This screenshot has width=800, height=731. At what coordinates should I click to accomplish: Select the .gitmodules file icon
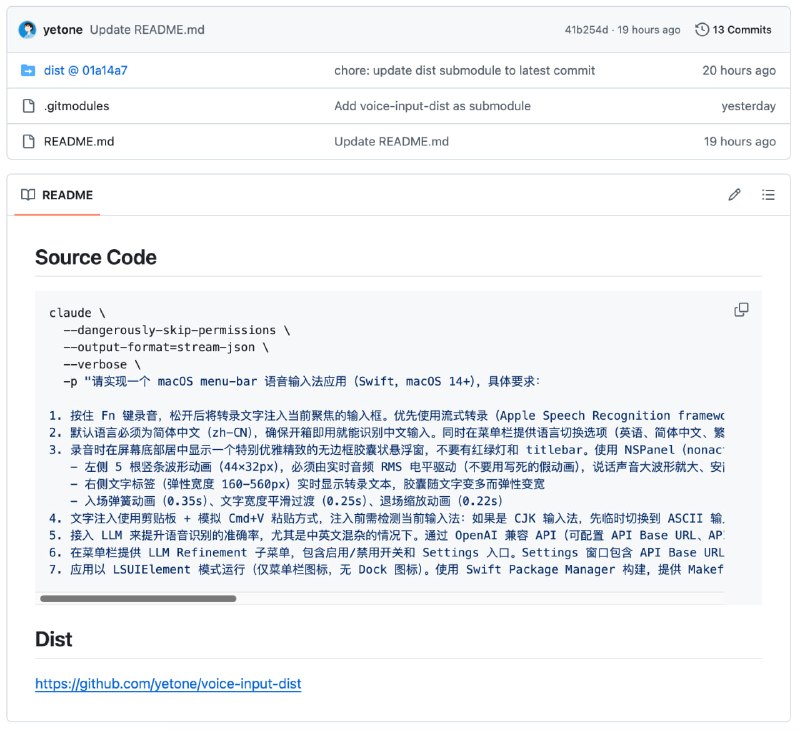click(29, 106)
